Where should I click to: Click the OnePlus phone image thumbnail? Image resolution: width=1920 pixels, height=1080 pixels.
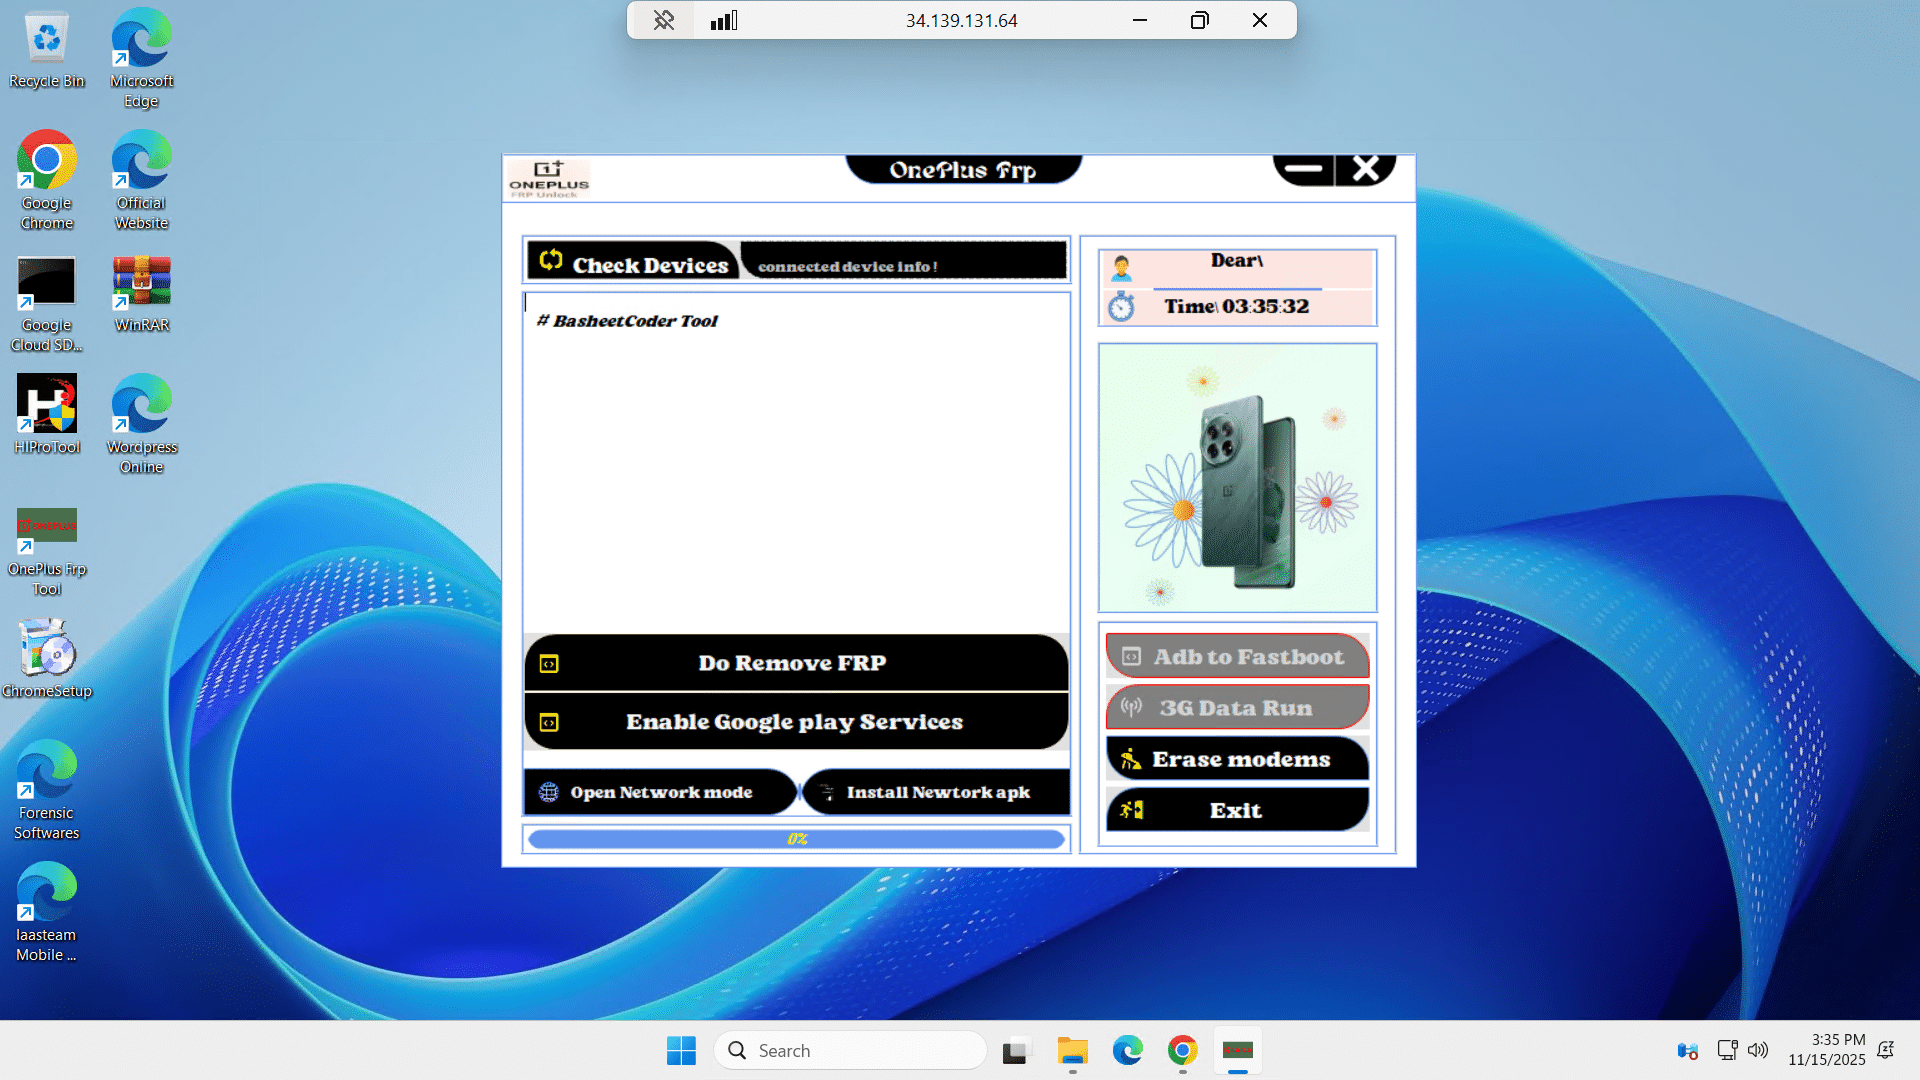[1237, 478]
